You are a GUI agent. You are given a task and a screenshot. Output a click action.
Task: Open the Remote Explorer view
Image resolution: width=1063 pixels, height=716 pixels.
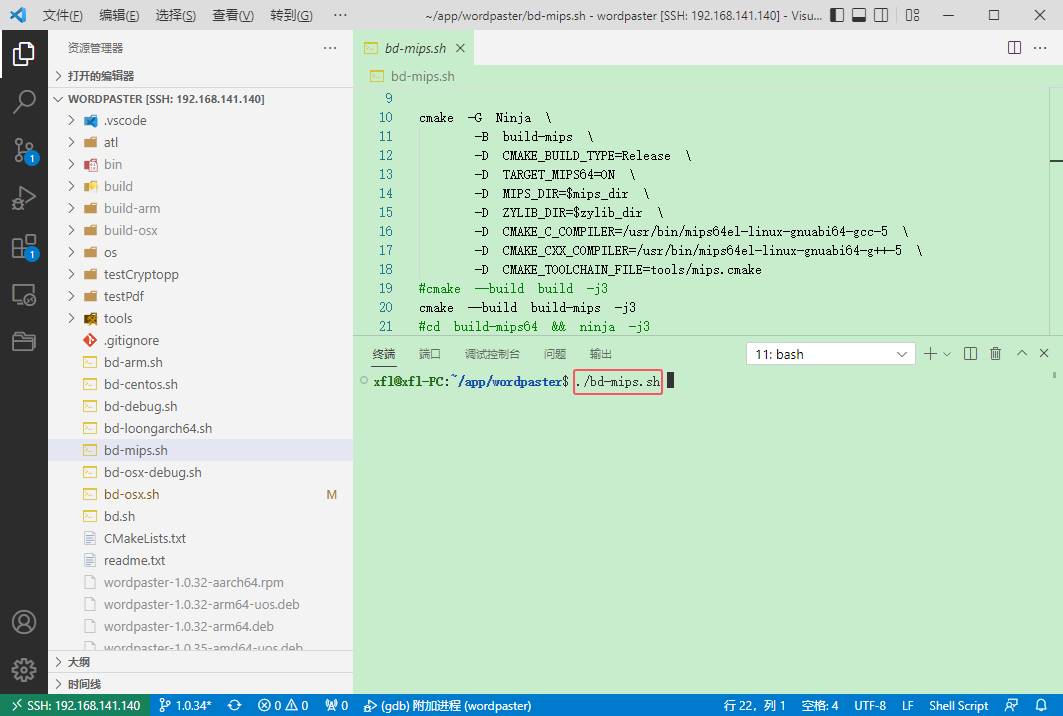tap(24, 295)
